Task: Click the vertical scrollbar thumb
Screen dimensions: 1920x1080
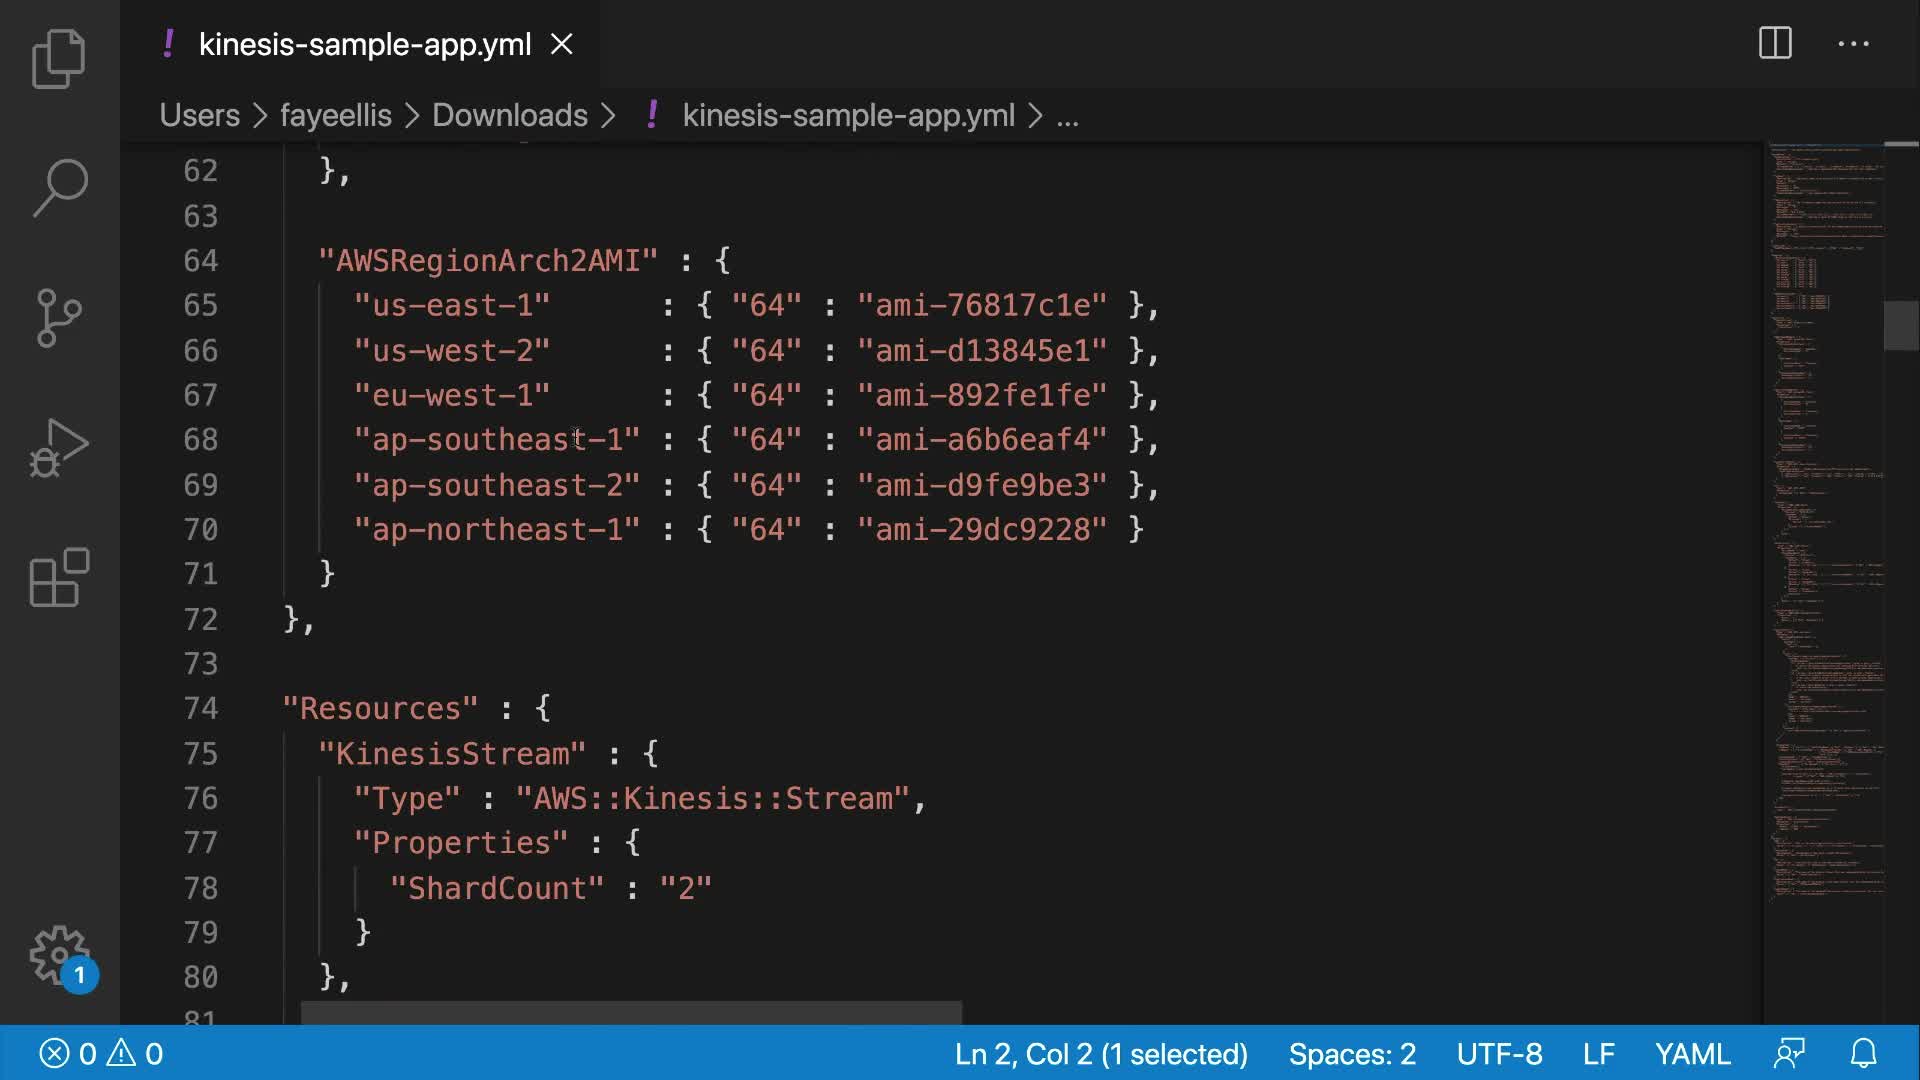Action: point(1900,325)
